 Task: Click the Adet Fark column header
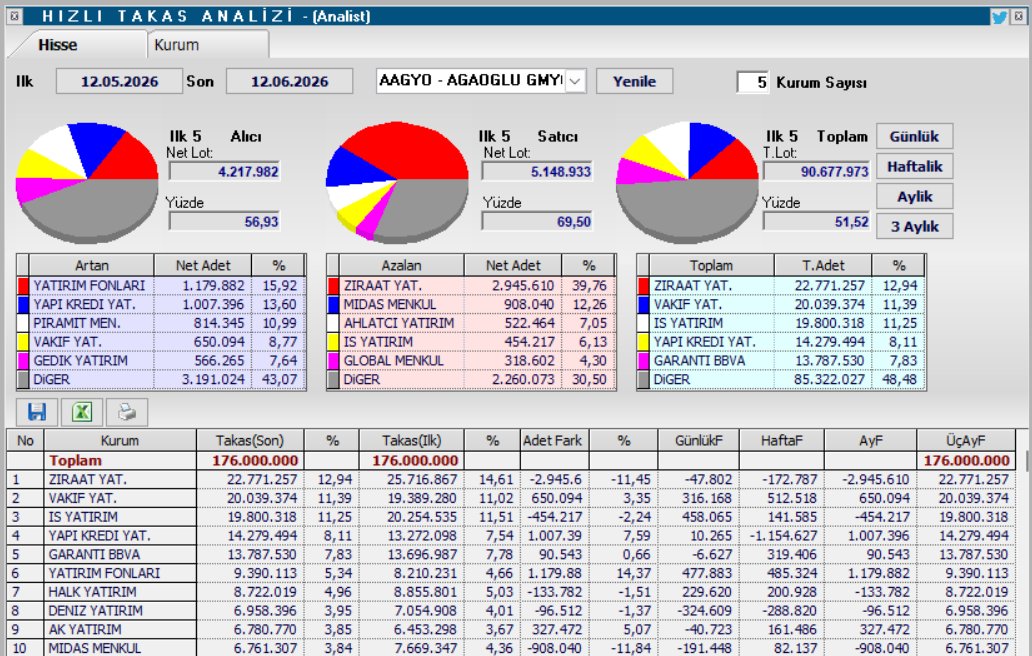click(552, 440)
